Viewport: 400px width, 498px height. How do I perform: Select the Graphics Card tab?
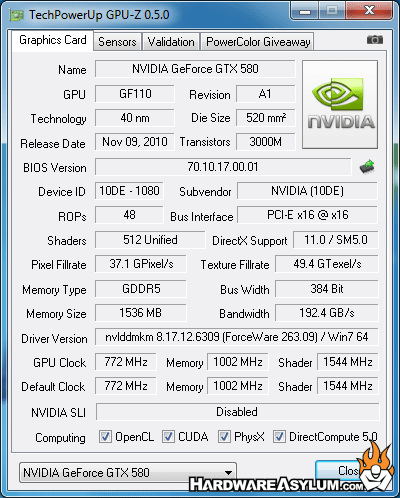click(53, 41)
